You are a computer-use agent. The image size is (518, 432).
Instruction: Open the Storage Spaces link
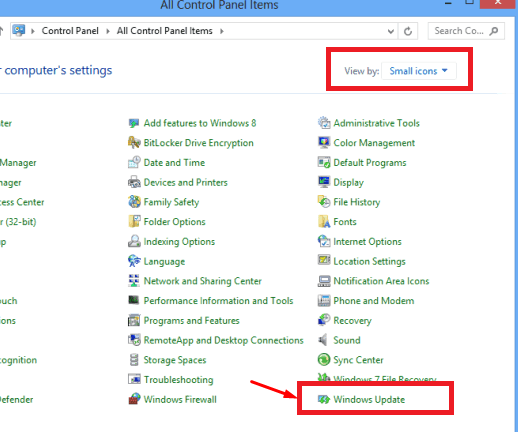point(175,360)
